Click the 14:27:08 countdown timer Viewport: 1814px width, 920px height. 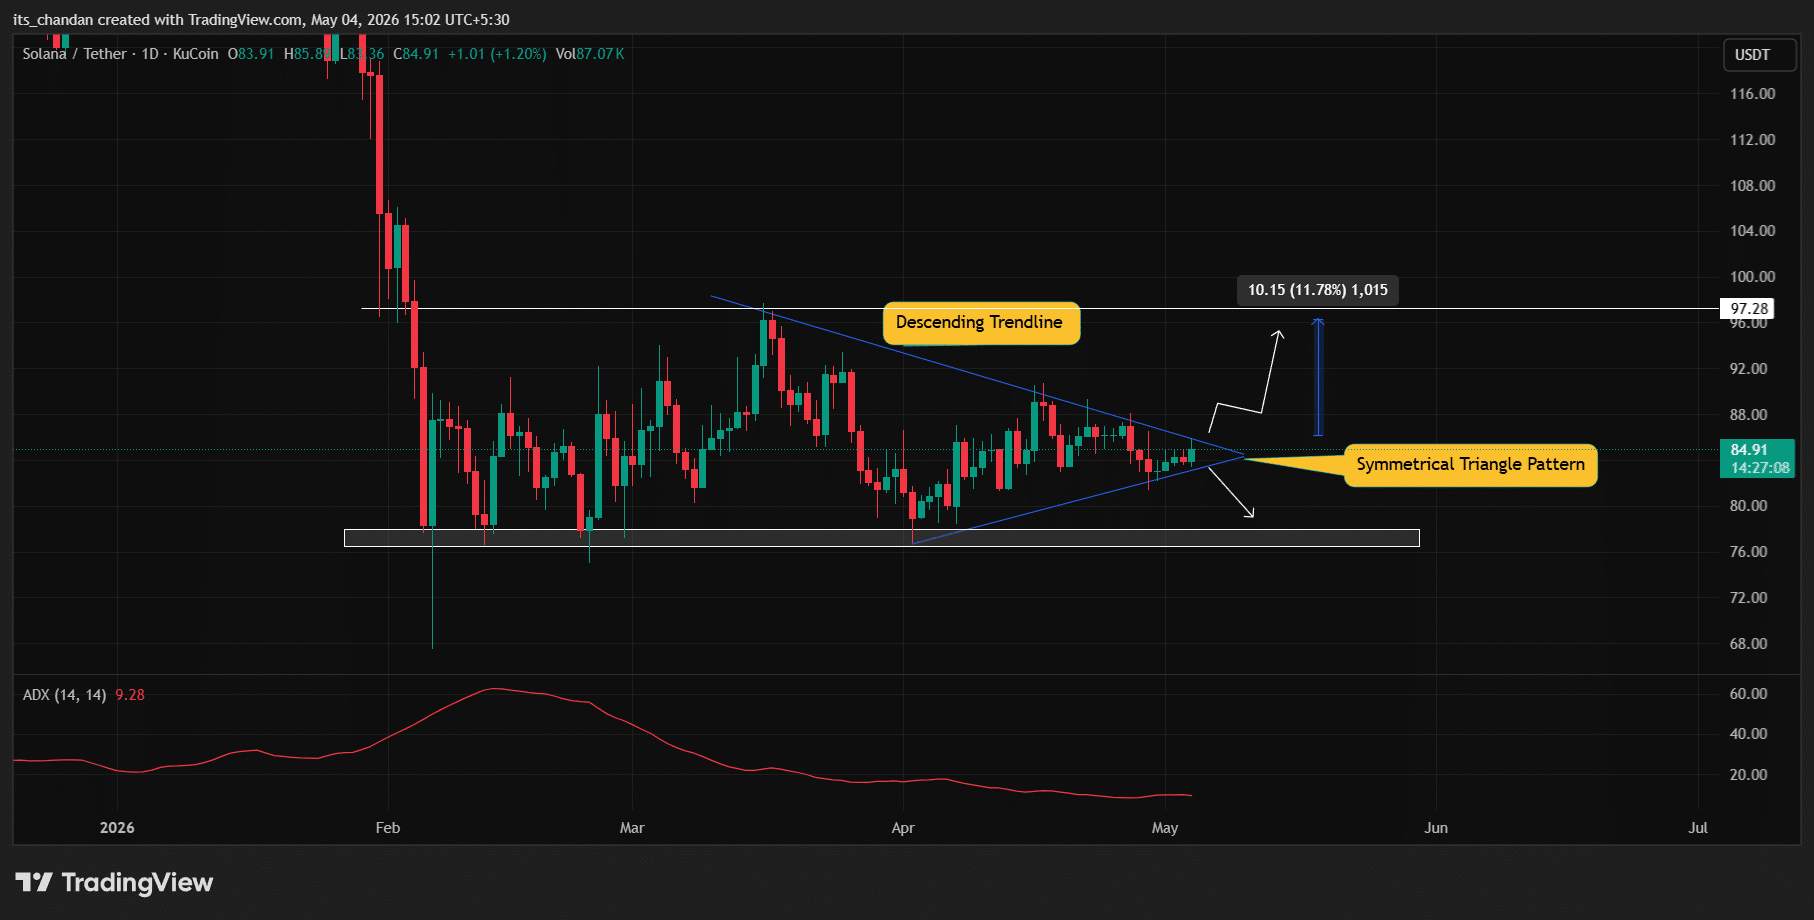click(1760, 468)
